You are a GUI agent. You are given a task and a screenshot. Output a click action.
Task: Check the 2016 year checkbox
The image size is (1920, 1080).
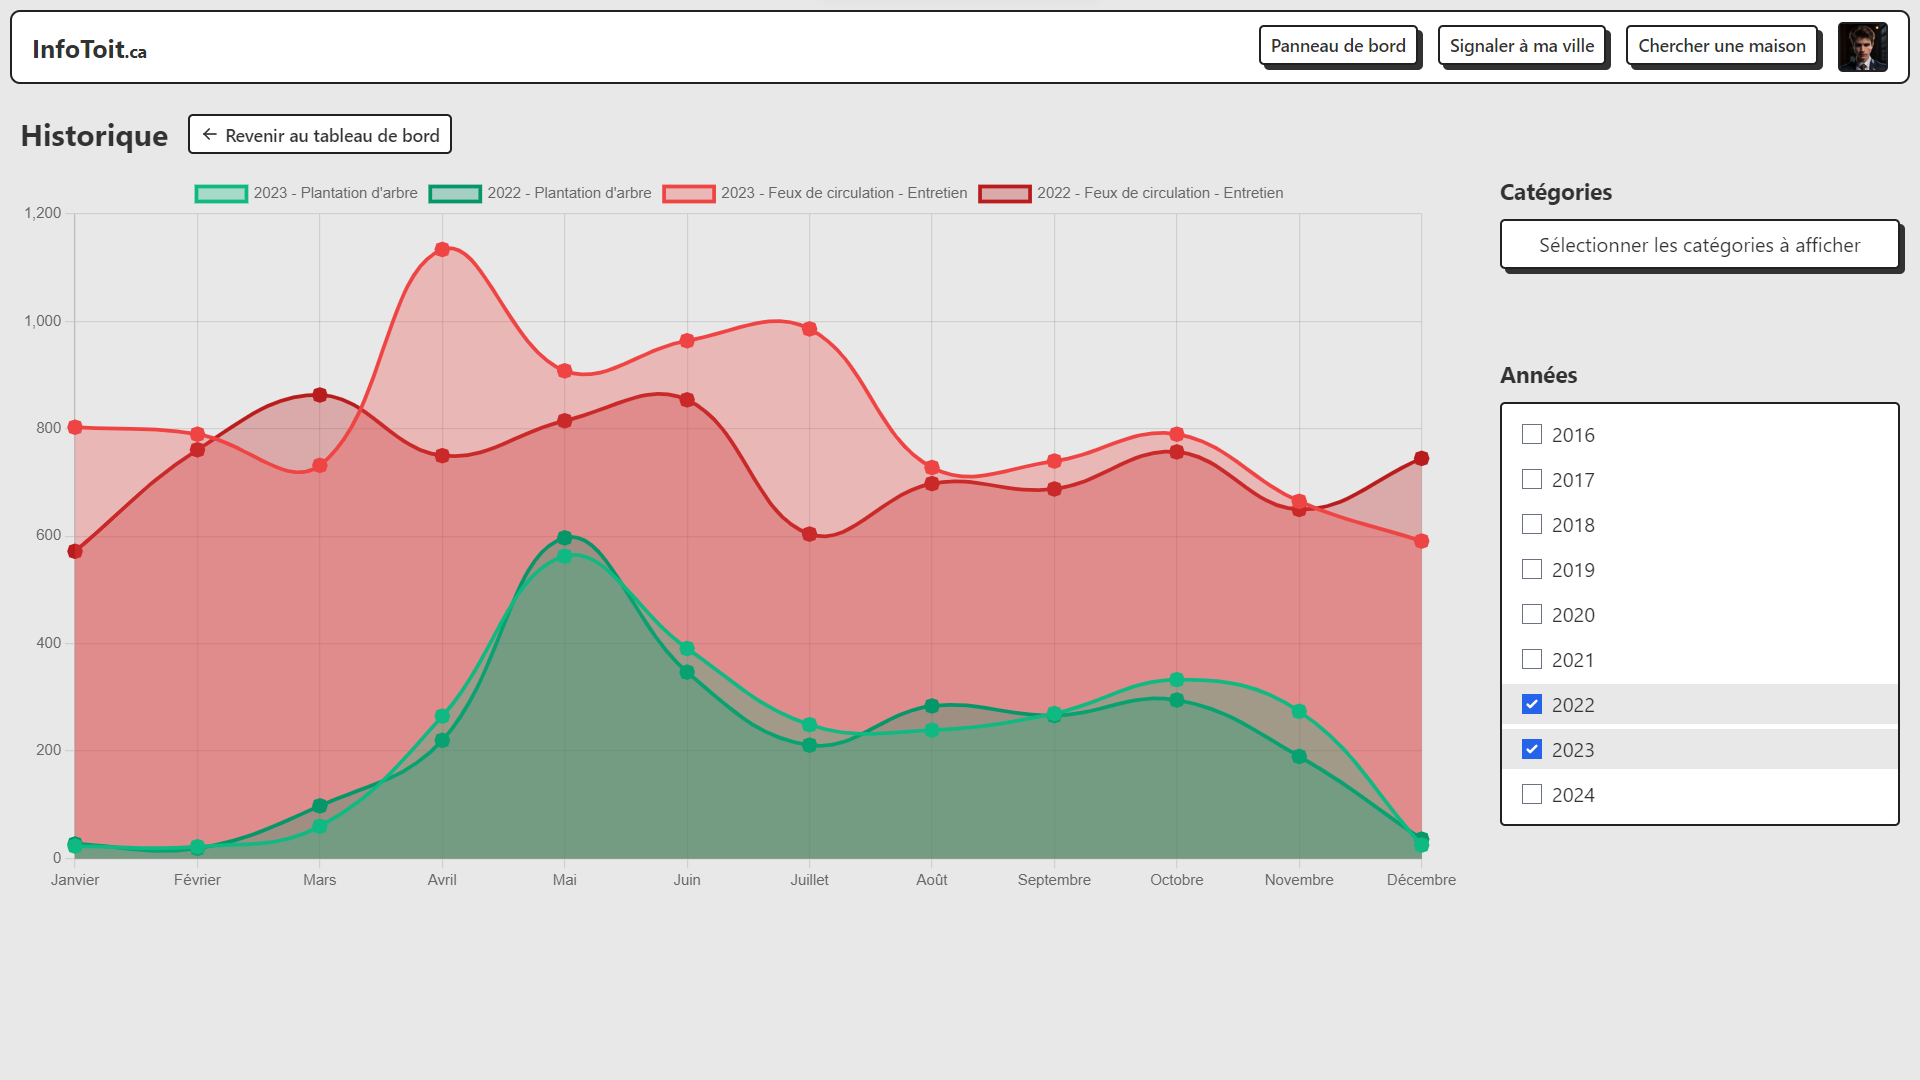1532,434
